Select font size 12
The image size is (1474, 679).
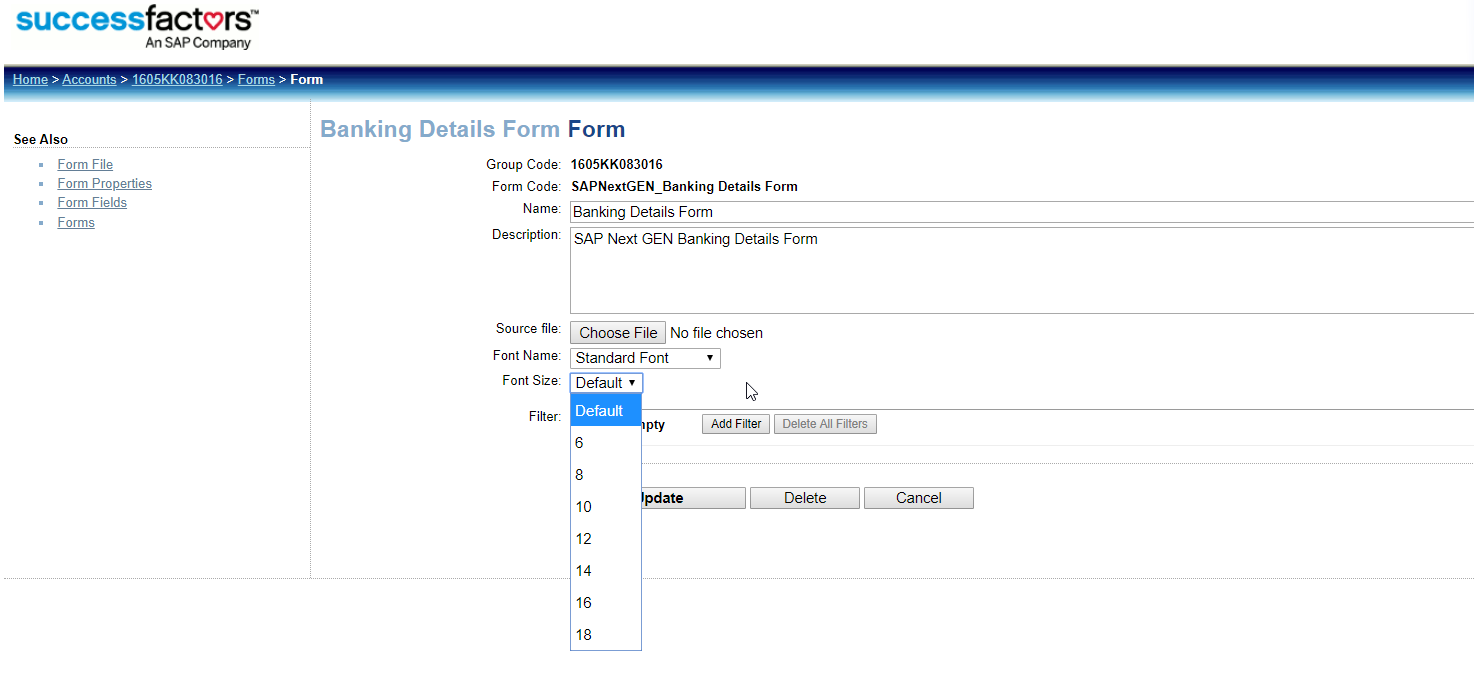[x=606, y=539]
